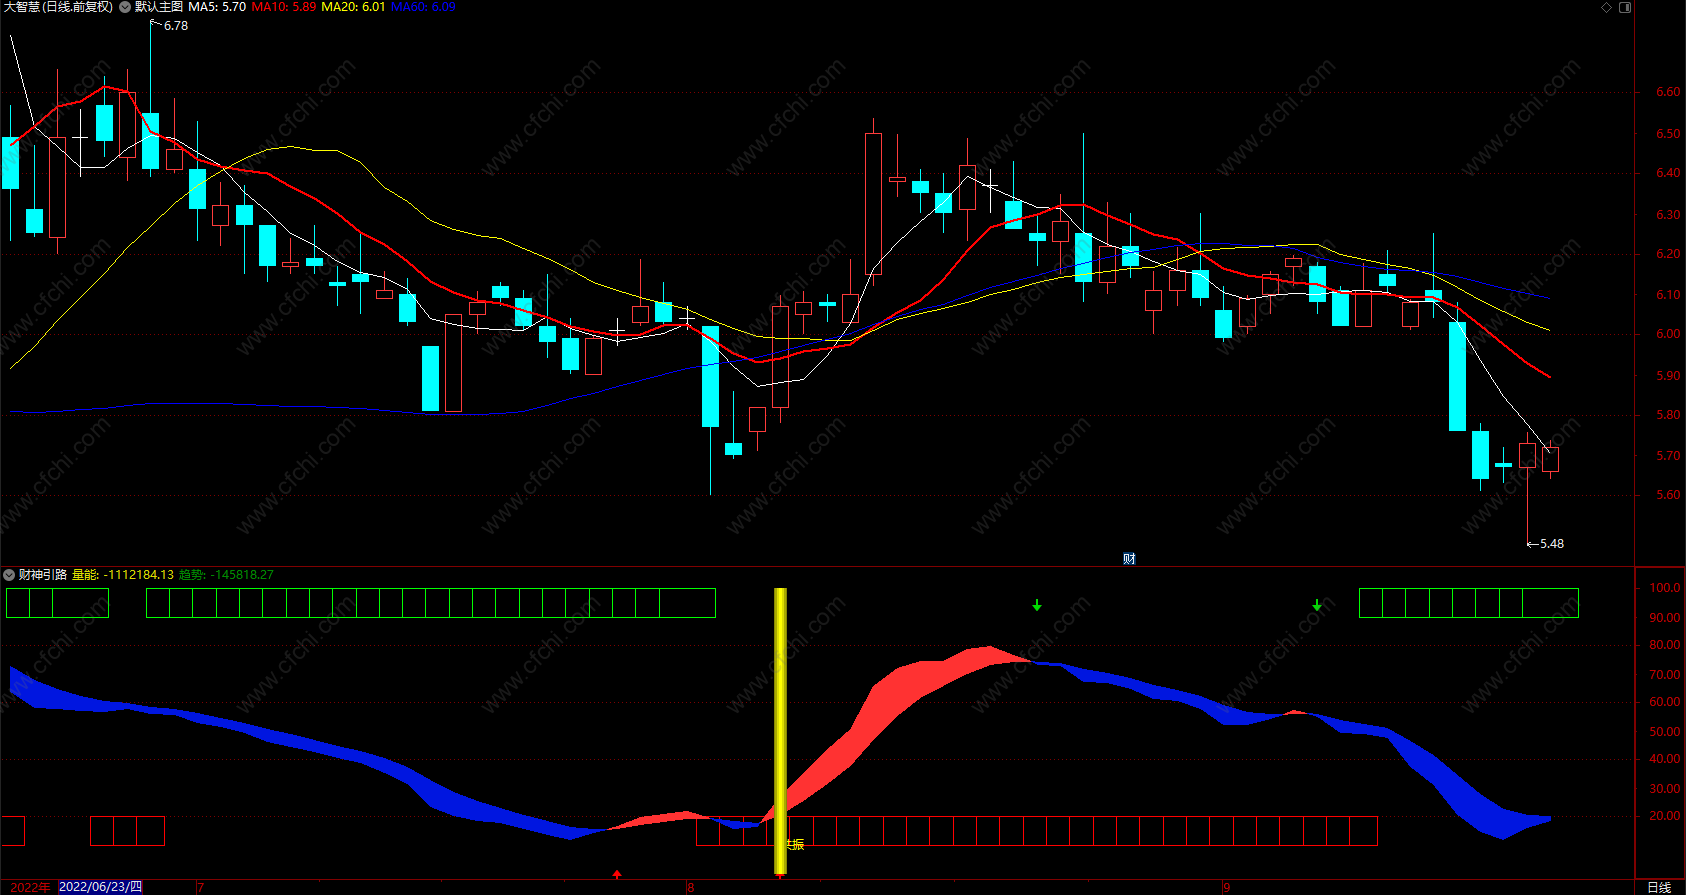
Task: Select the MA60: 6.09 indicator label
Action: click(x=423, y=7)
